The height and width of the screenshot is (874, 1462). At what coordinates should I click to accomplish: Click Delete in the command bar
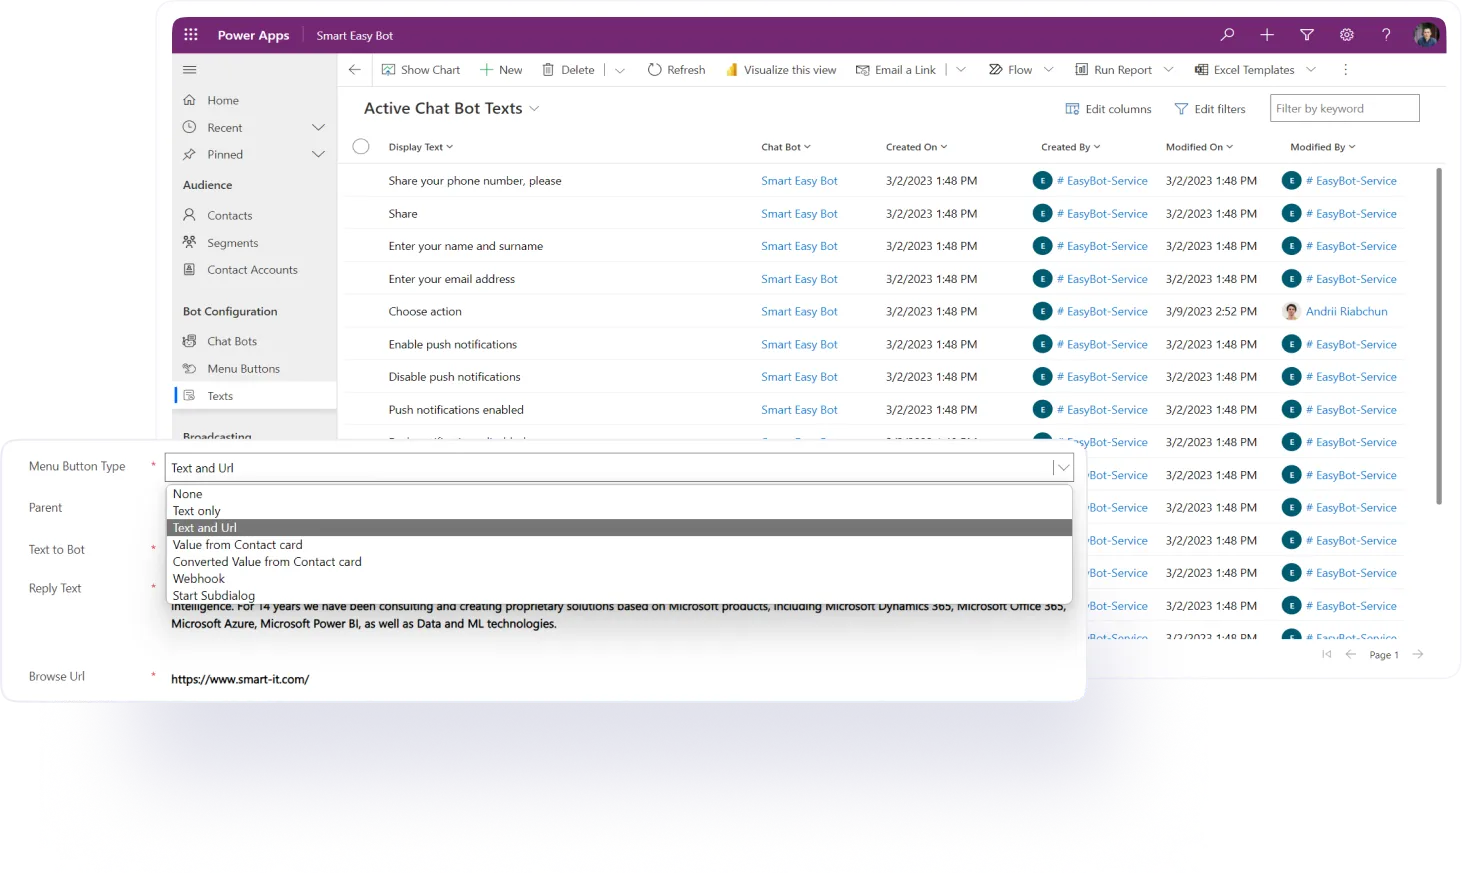tap(568, 70)
